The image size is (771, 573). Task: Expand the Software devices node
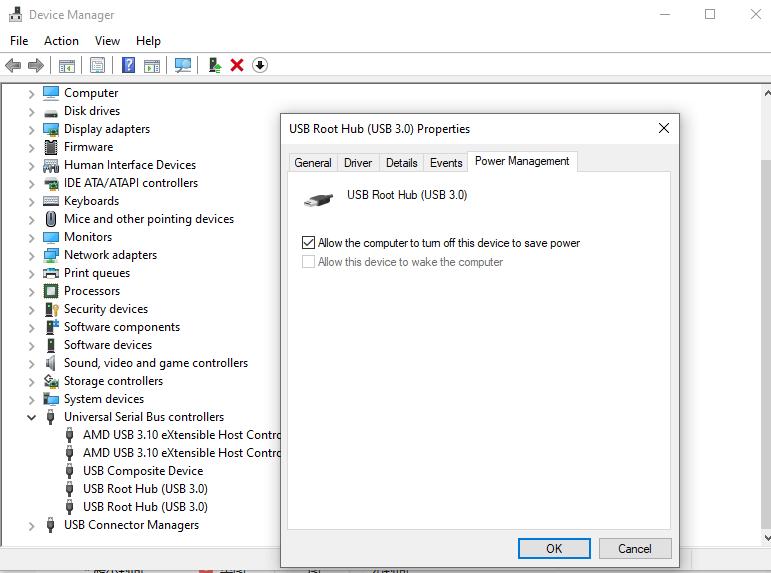pyautogui.click(x=31, y=346)
